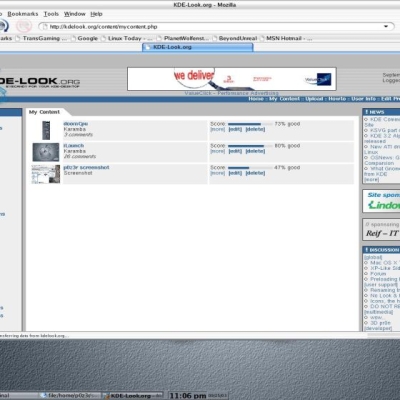Click [edit] for the iLaunch entry

click(x=235, y=151)
